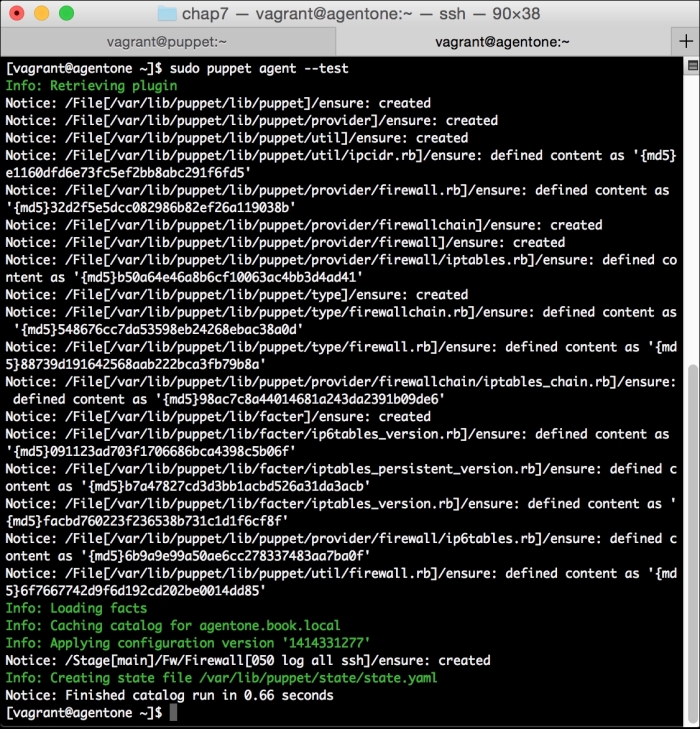
Task: Click the cursor at the final prompt
Action: 173,712
